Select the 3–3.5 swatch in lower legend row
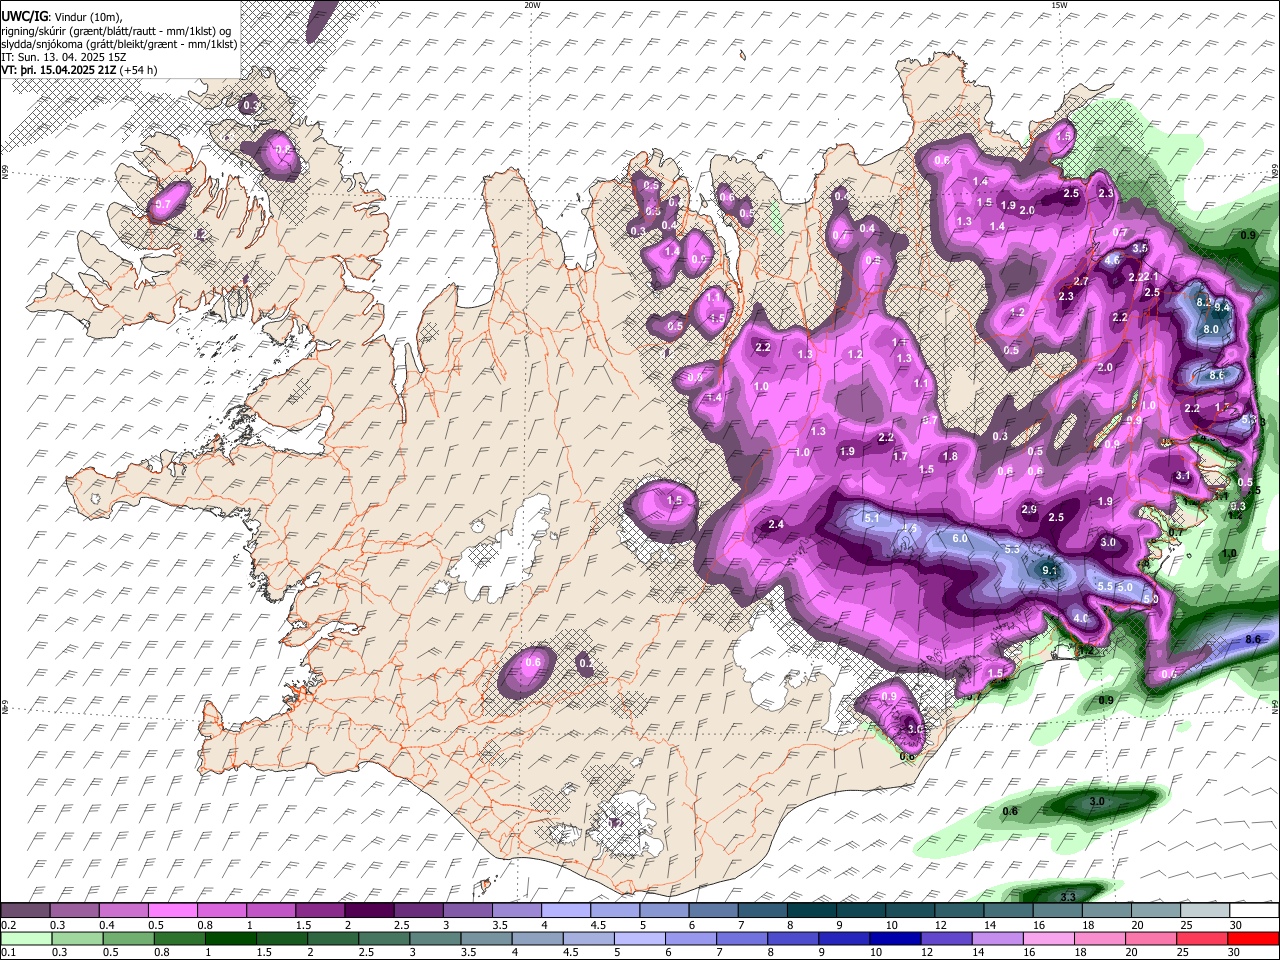Image resolution: width=1280 pixels, height=960 pixels. tap(435, 938)
